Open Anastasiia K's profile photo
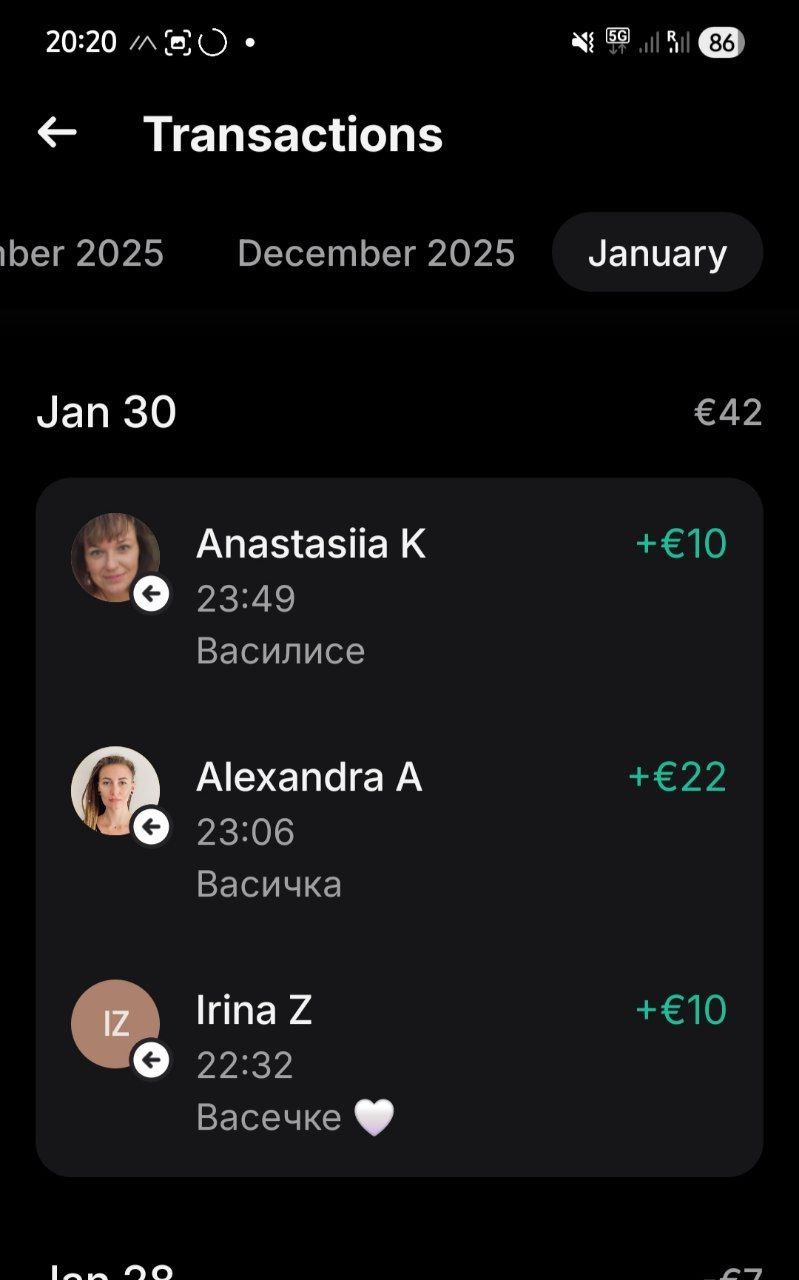 114,556
